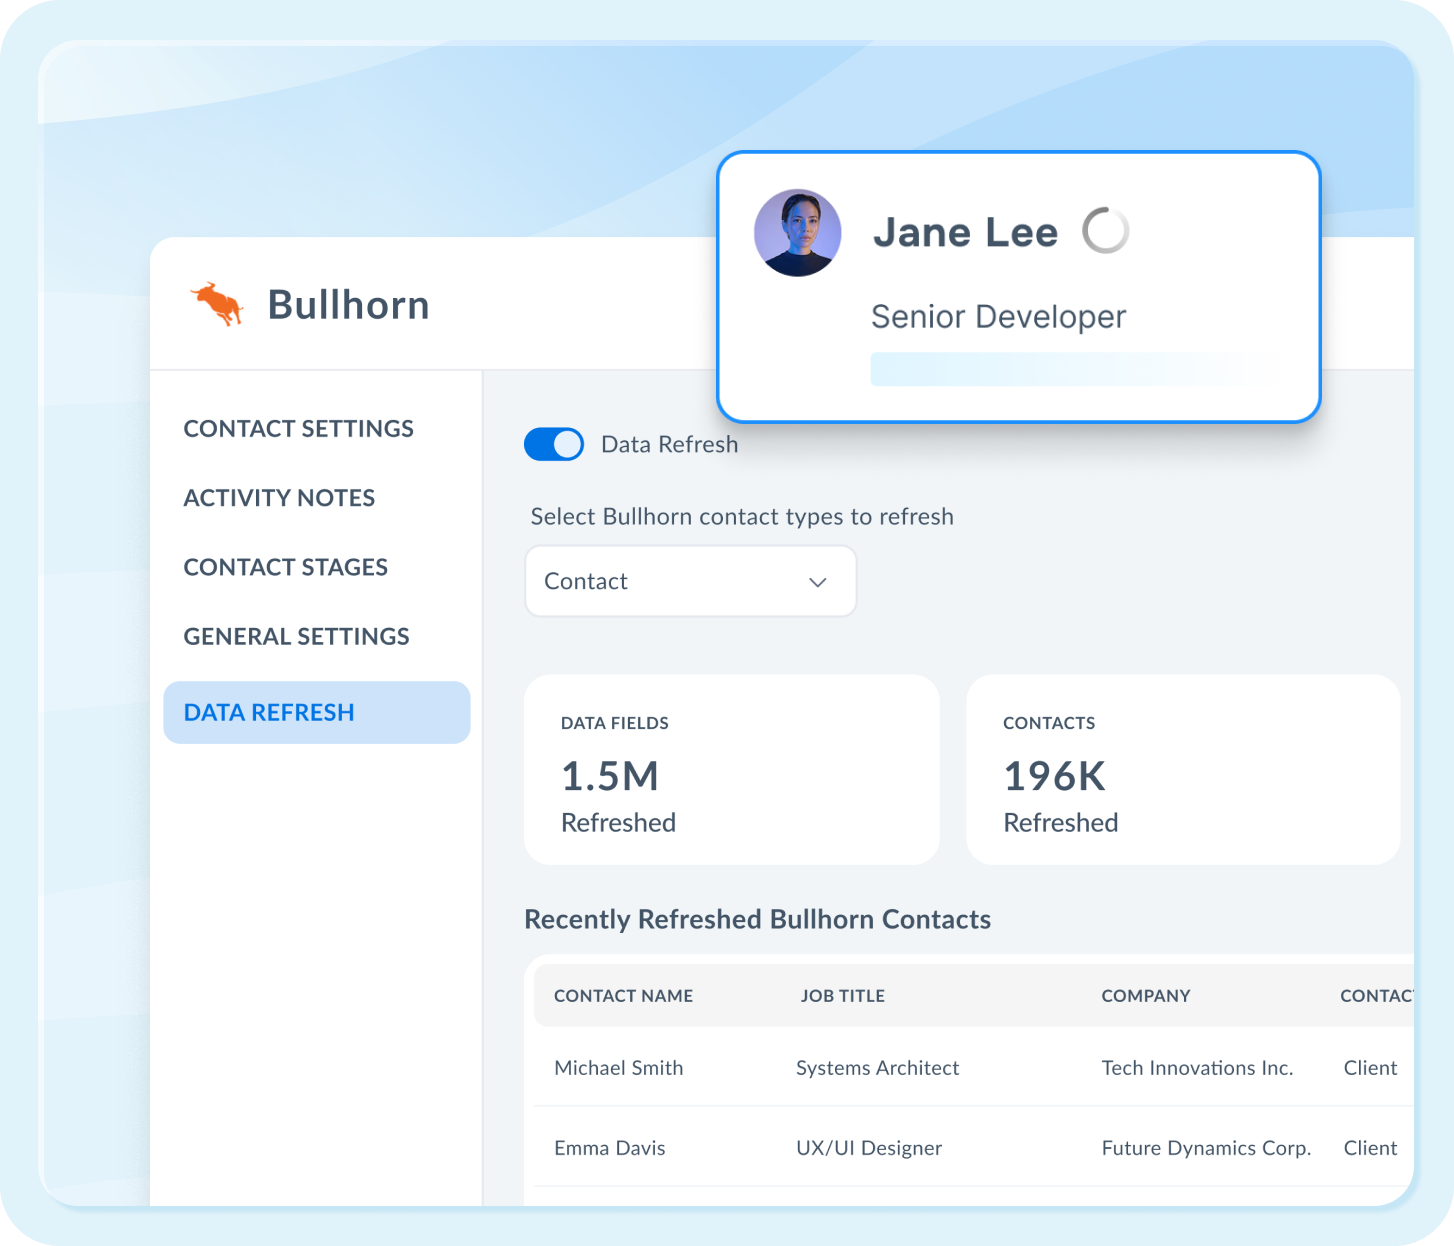Click Client type in Emma Davis row
The height and width of the screenshot is (1246, 1454).
[1370, 1148]
